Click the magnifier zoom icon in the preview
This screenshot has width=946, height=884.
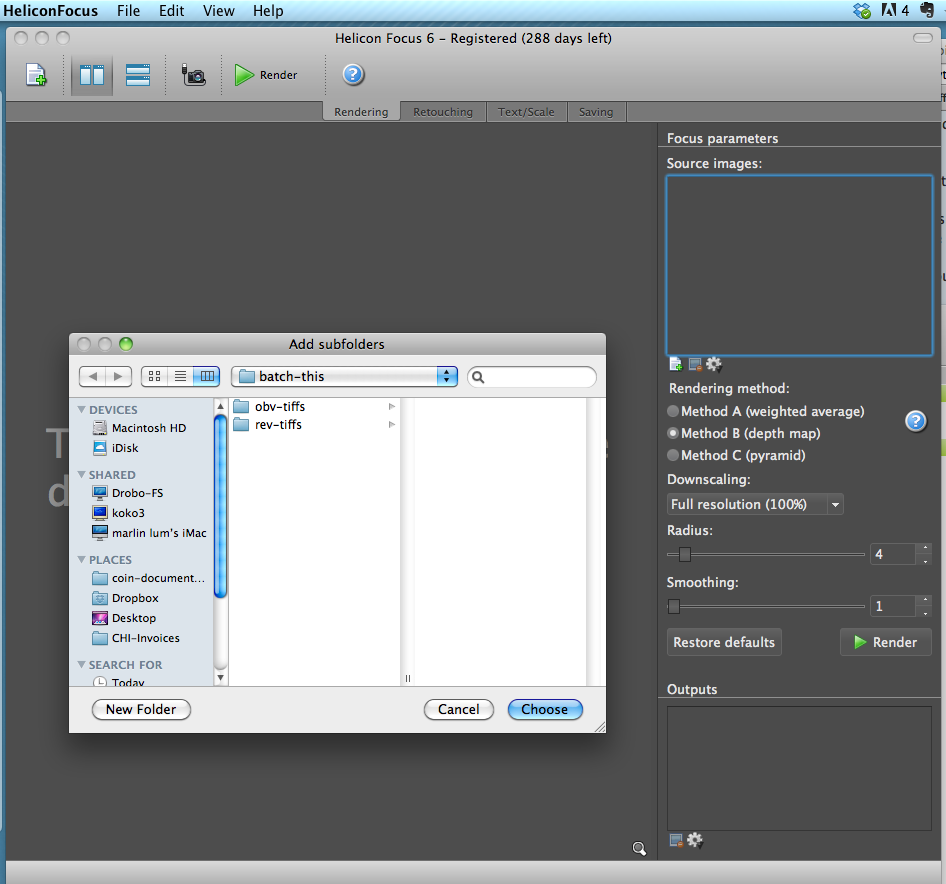[639, 848]
